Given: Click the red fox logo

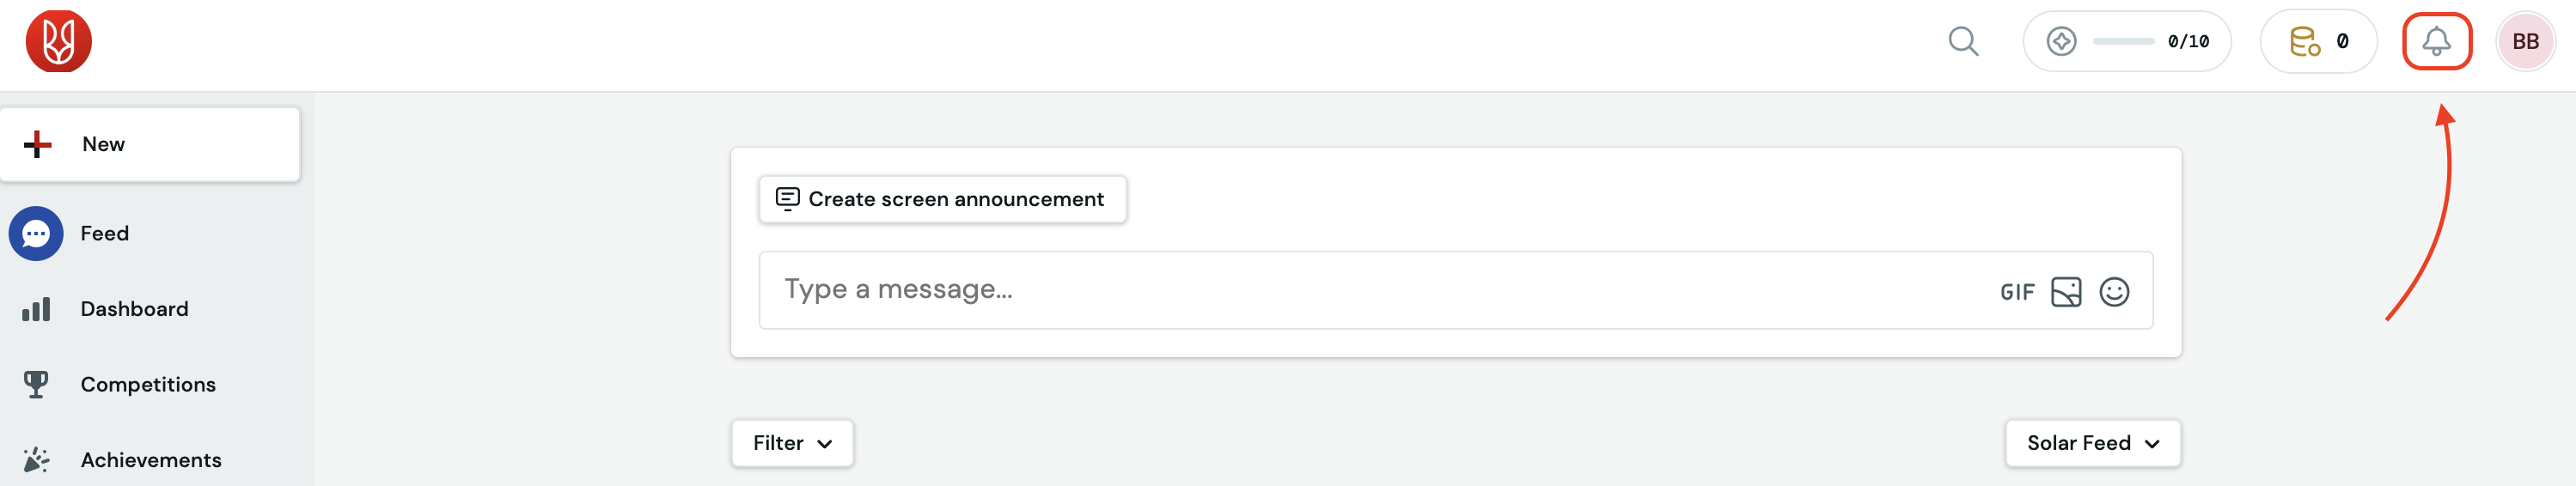Looking at the screenshot, I should 59,41.
